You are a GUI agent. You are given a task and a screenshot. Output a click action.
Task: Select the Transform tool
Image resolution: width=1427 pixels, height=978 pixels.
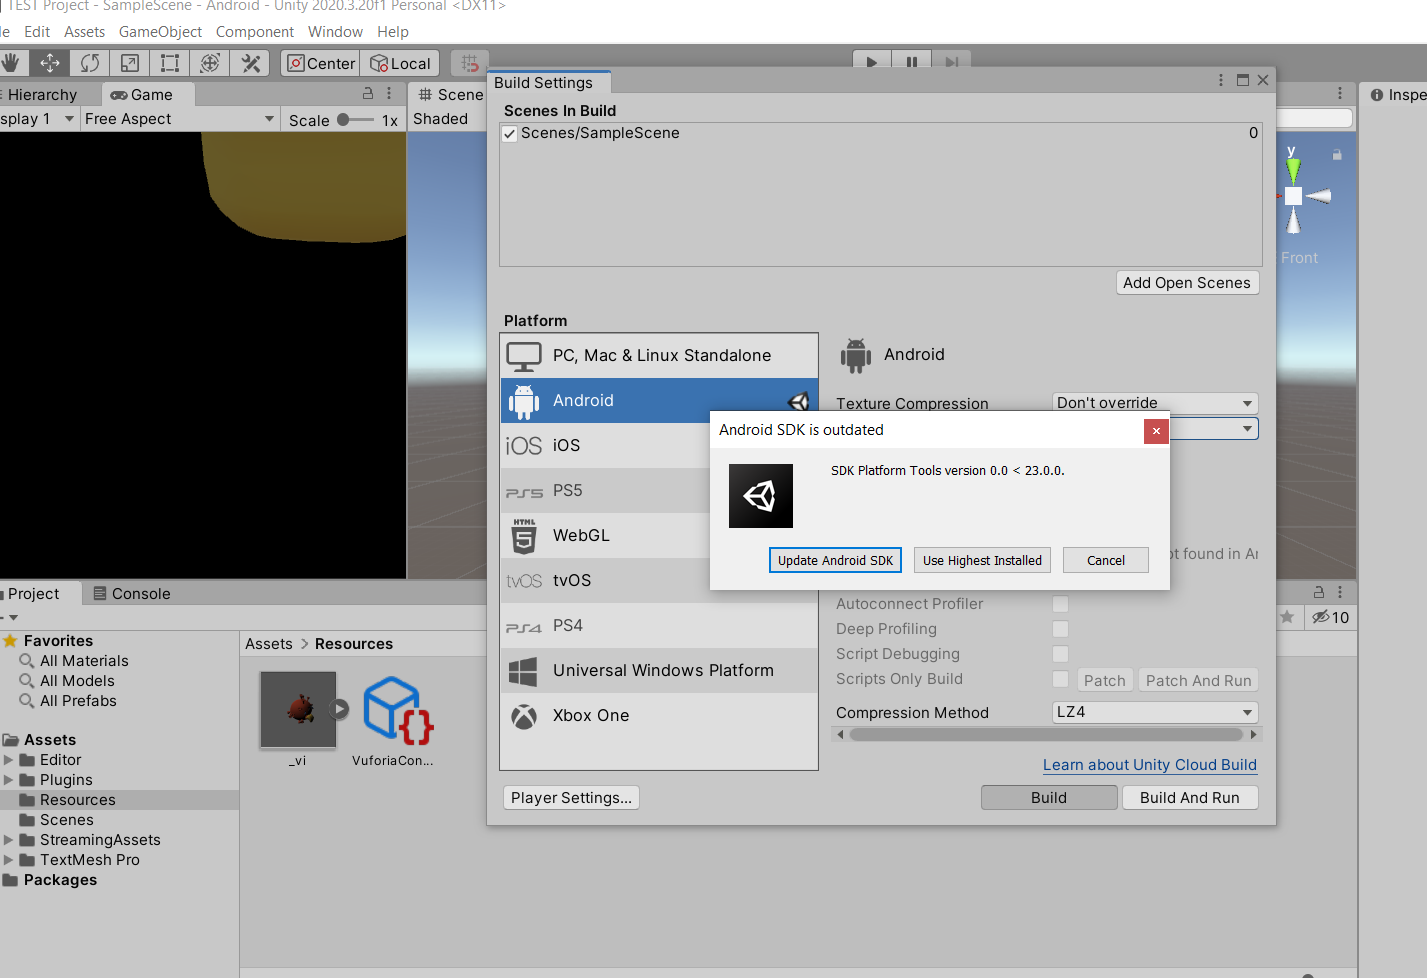pos(210,63)
